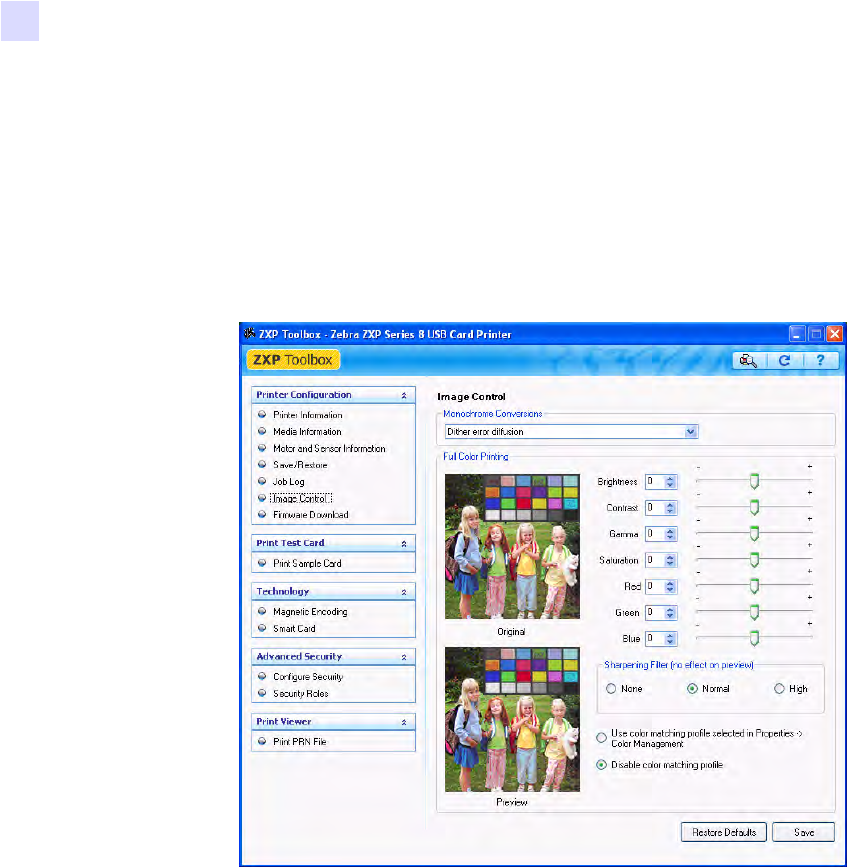Enable use color matching profile option
This screenshot has width=847, height=867.
coord(602,738)
